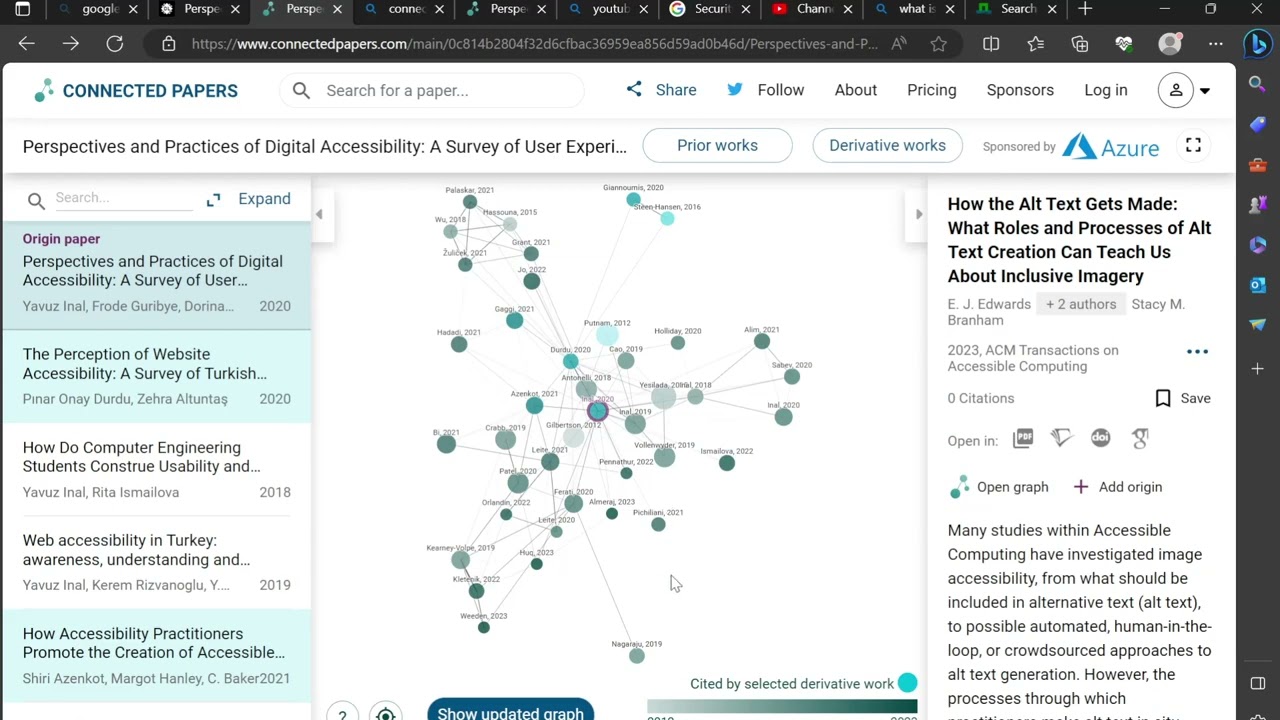Click the read aloud address bar icon
Screen dimensions: 1280x720
(x=899, y=44)
